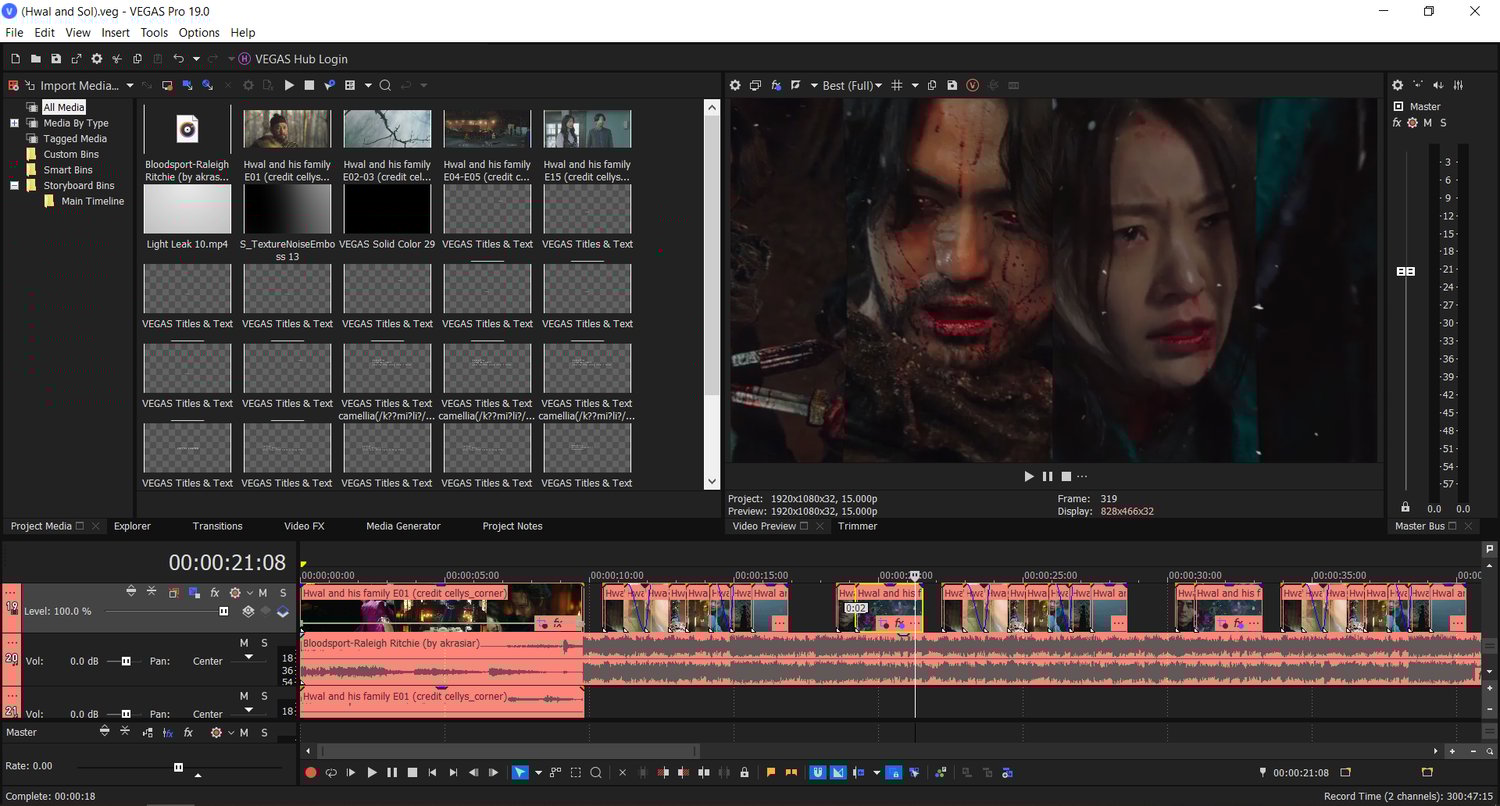1500x806 pixels.
Task: Expand the Media By Type tree node
Action: [15, 123]
